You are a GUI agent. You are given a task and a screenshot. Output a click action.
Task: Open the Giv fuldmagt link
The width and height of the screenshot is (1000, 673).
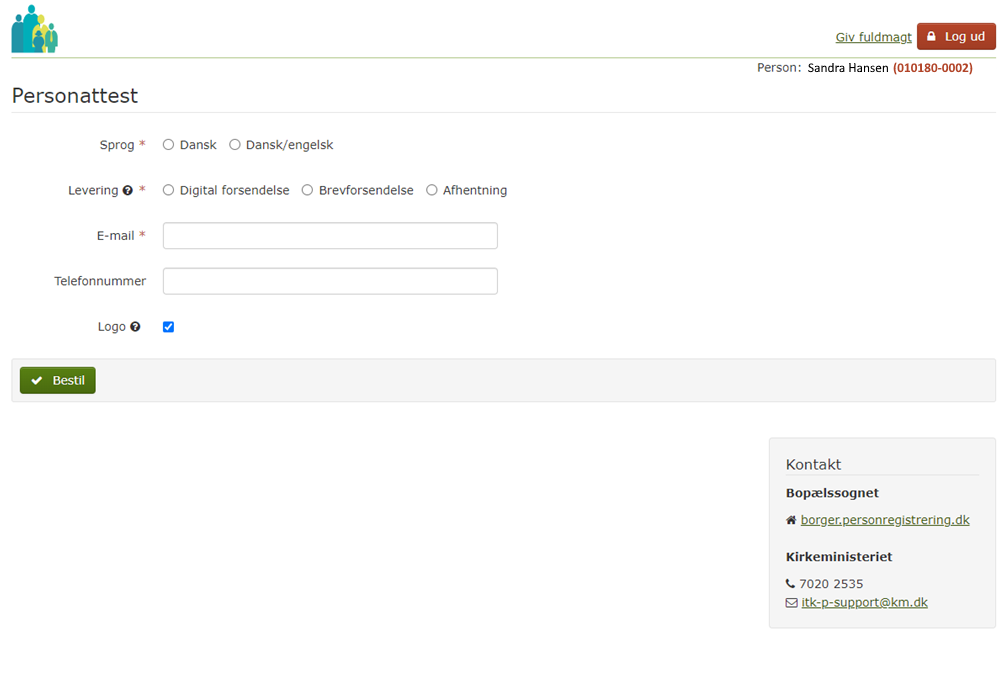click(873, 37)
